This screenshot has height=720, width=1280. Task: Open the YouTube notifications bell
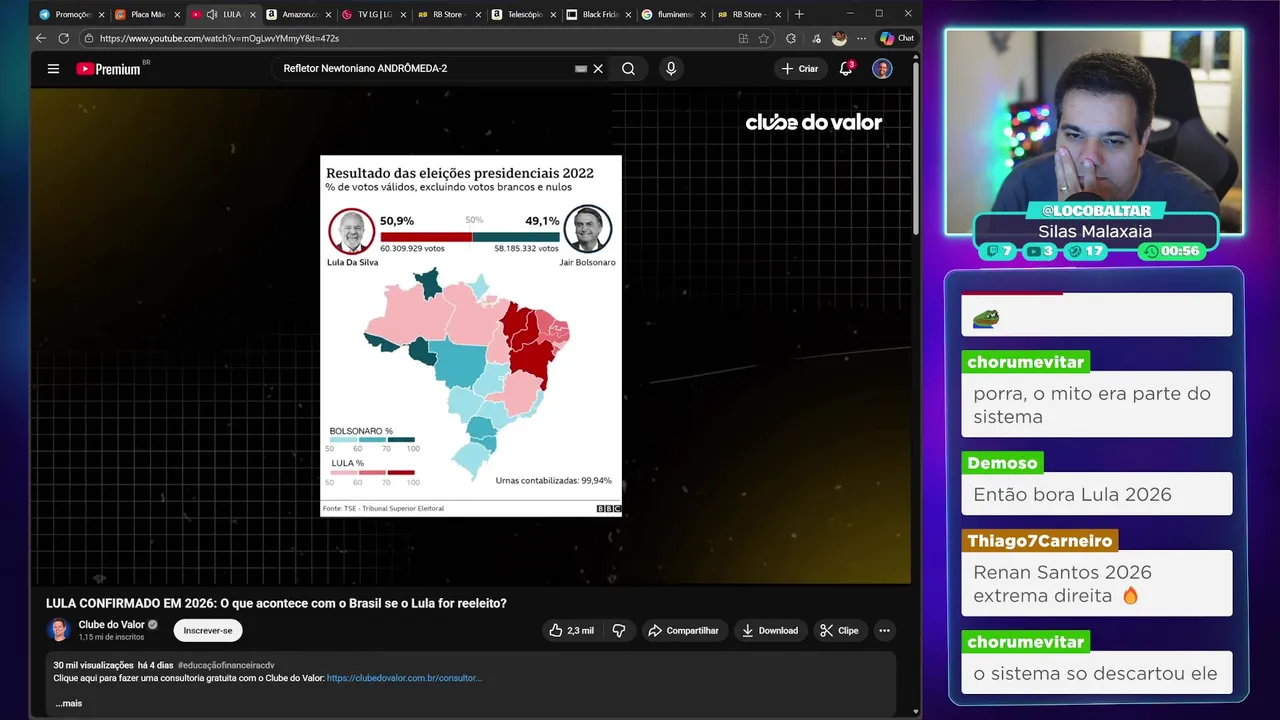click(x=846, y=69)
